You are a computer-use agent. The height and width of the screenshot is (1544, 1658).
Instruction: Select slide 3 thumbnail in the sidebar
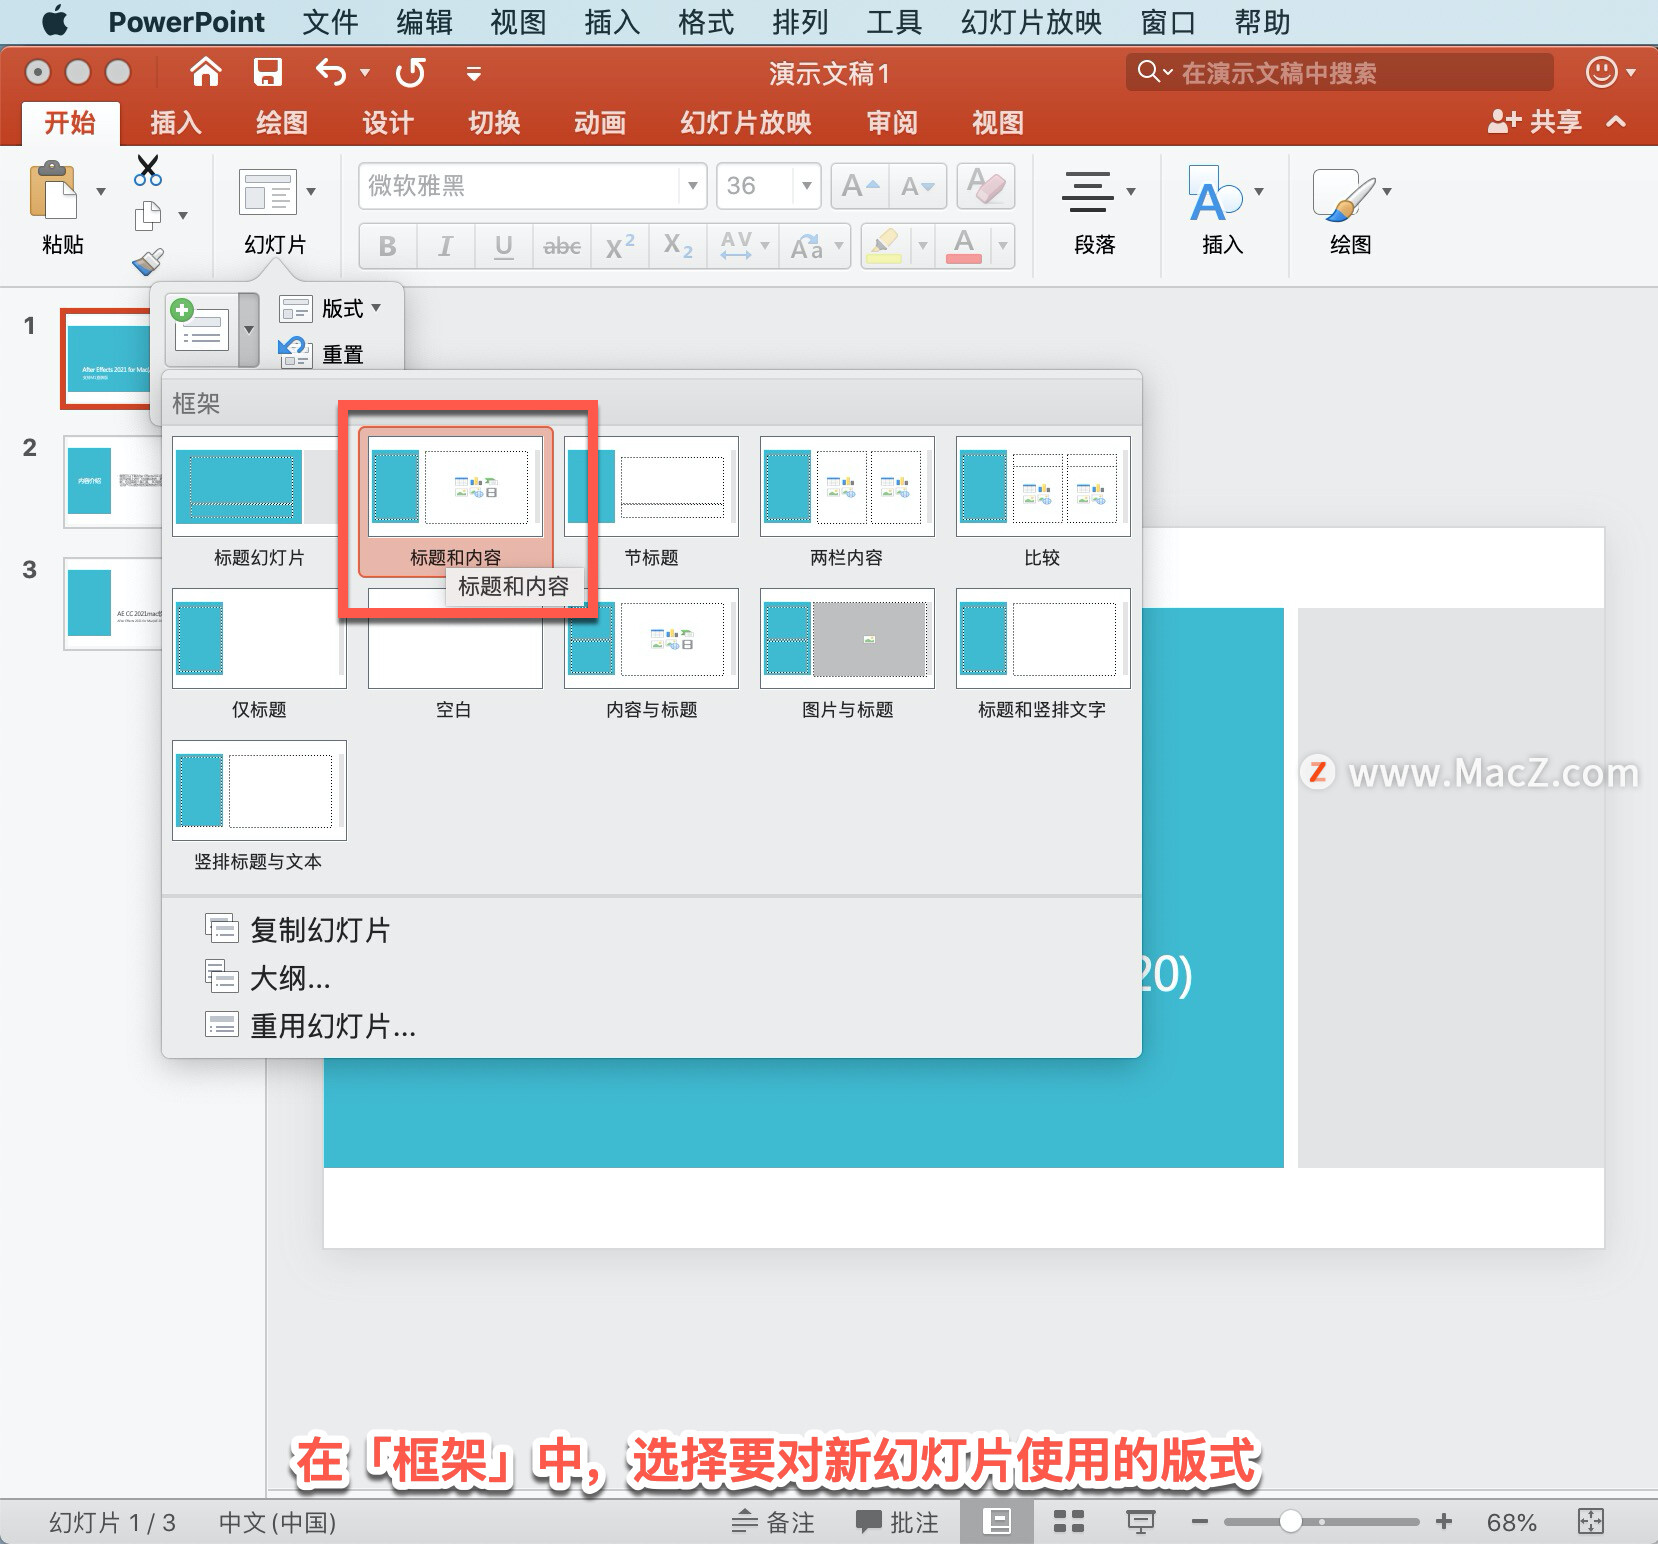pyautogui.click(x=112, y=604)
